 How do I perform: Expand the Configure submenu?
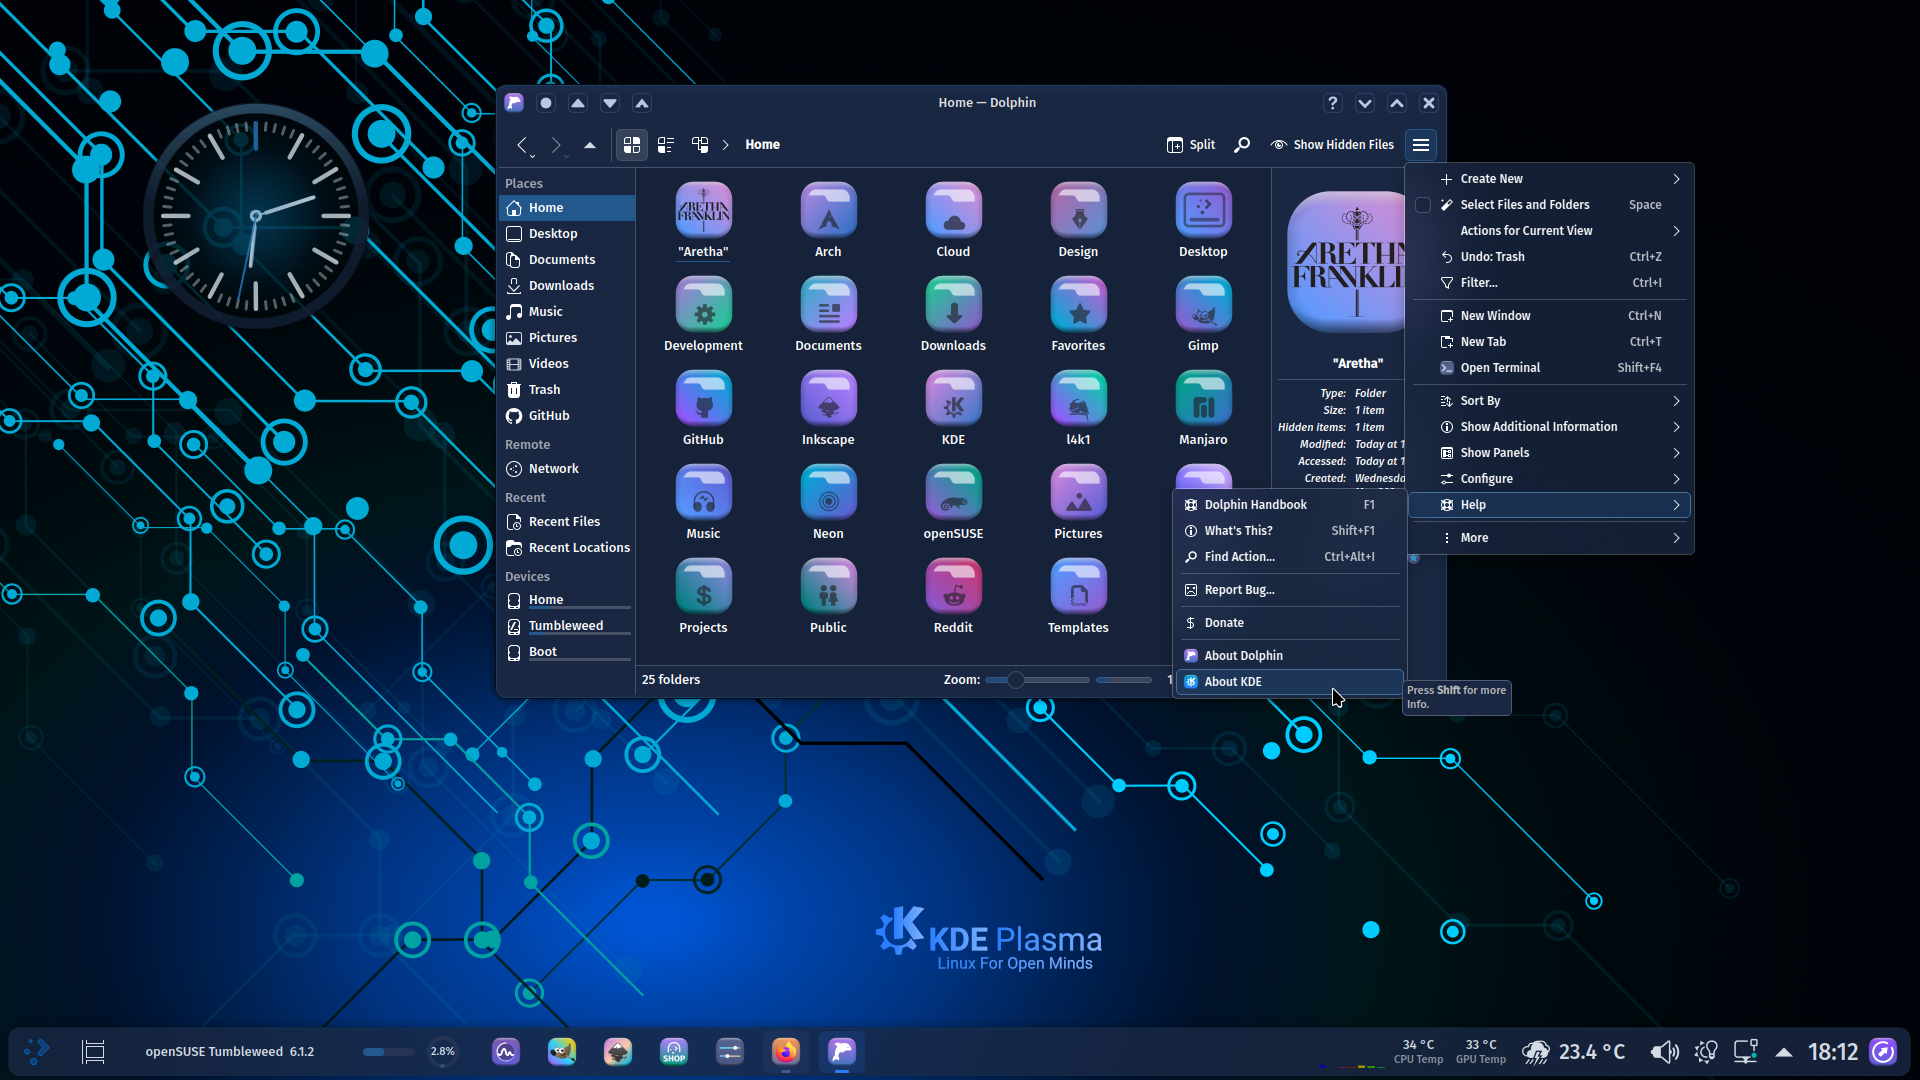click(1550, 479)
